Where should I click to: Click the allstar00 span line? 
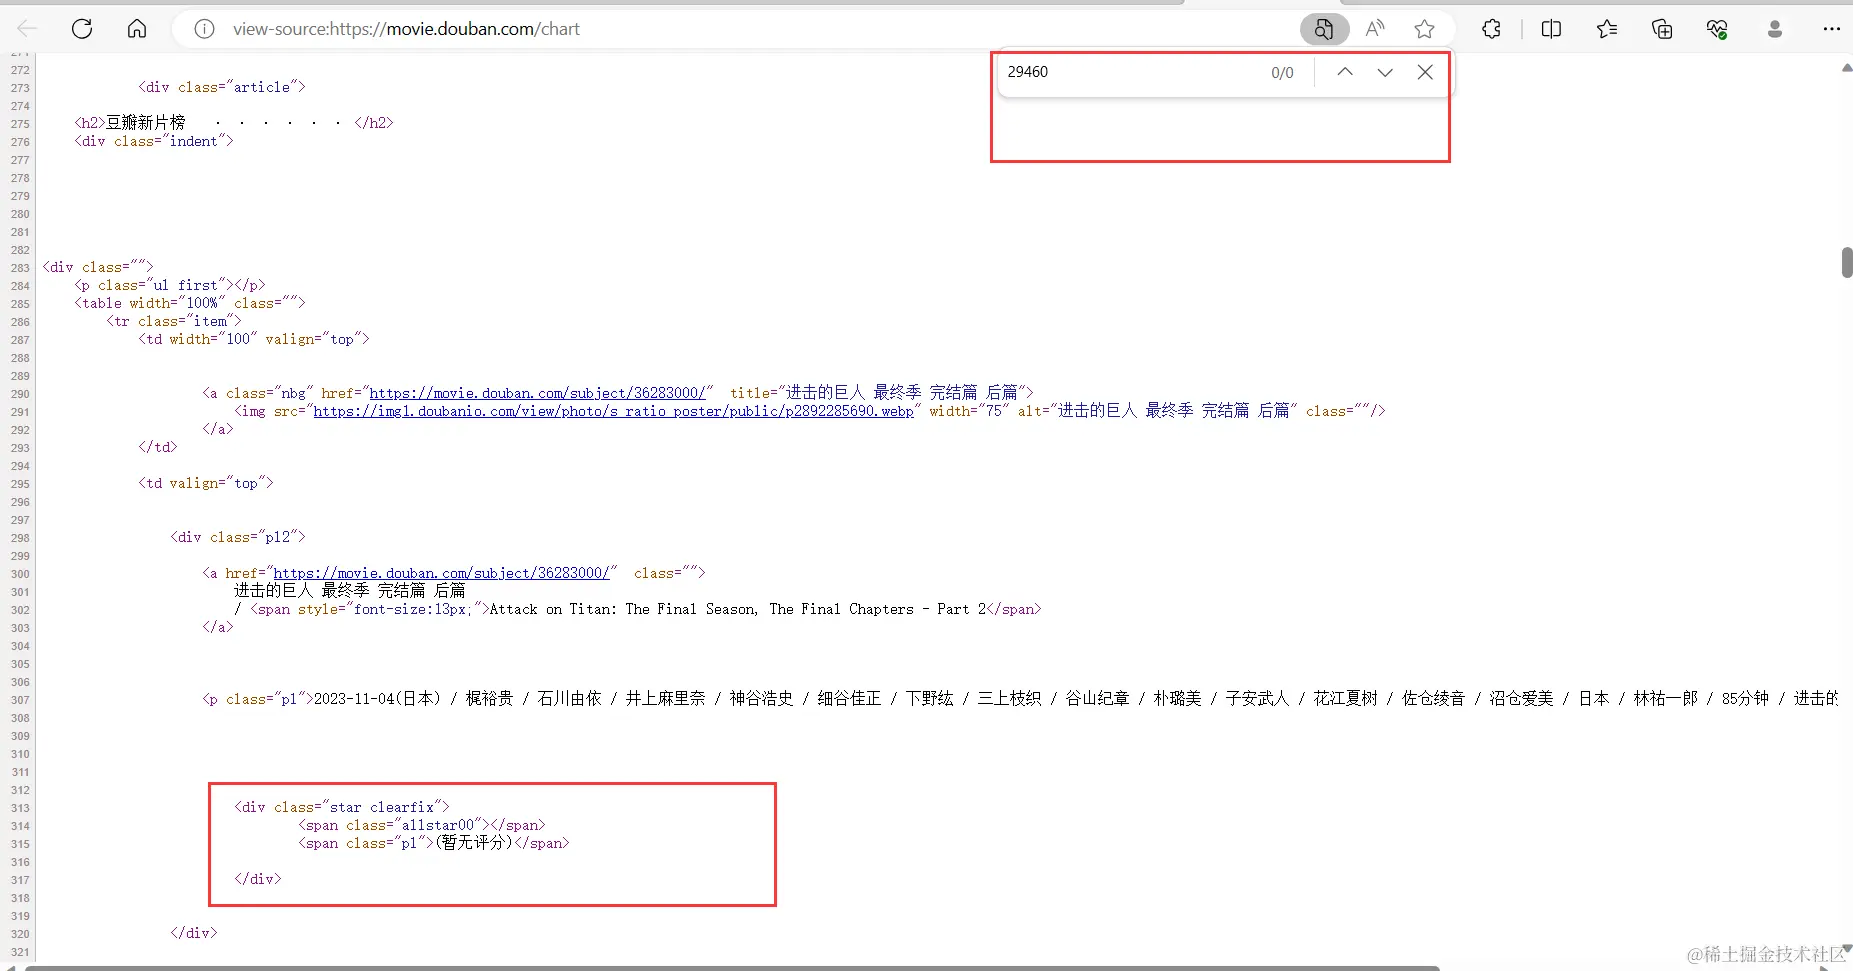(x=422, y=825)
